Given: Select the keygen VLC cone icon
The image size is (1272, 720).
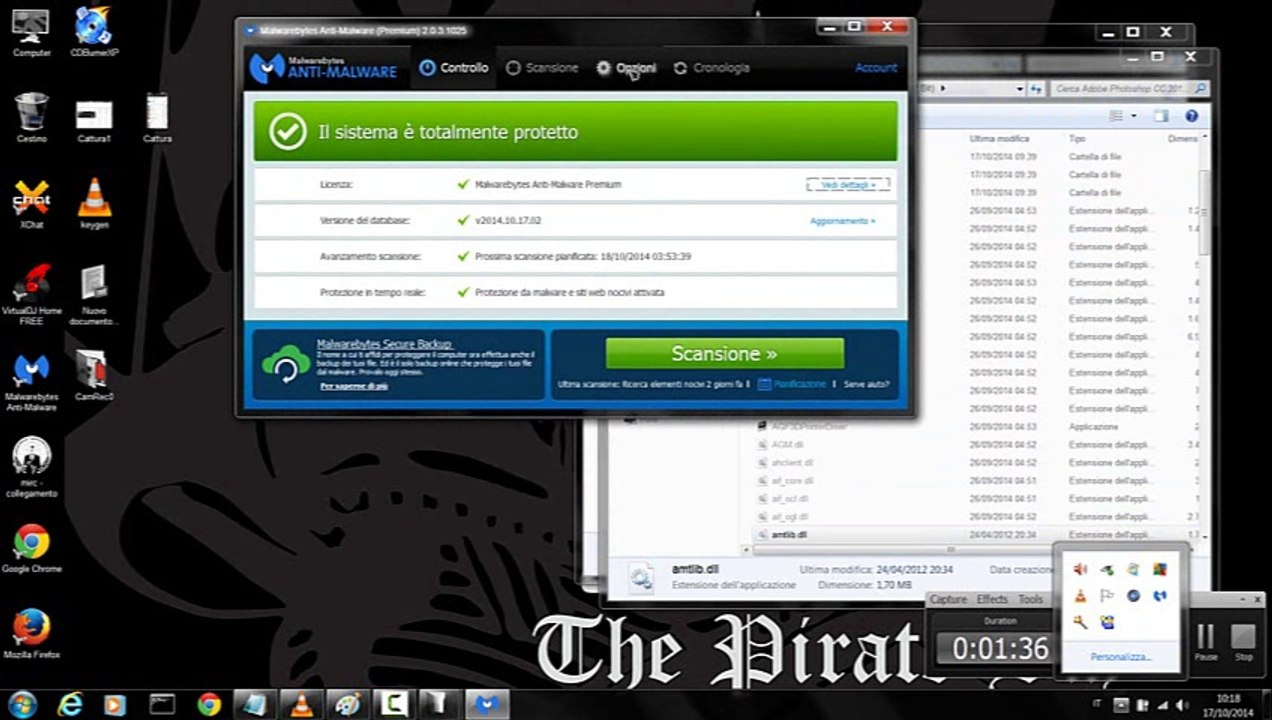Looking at the screenshot, I should coord(94,204).
